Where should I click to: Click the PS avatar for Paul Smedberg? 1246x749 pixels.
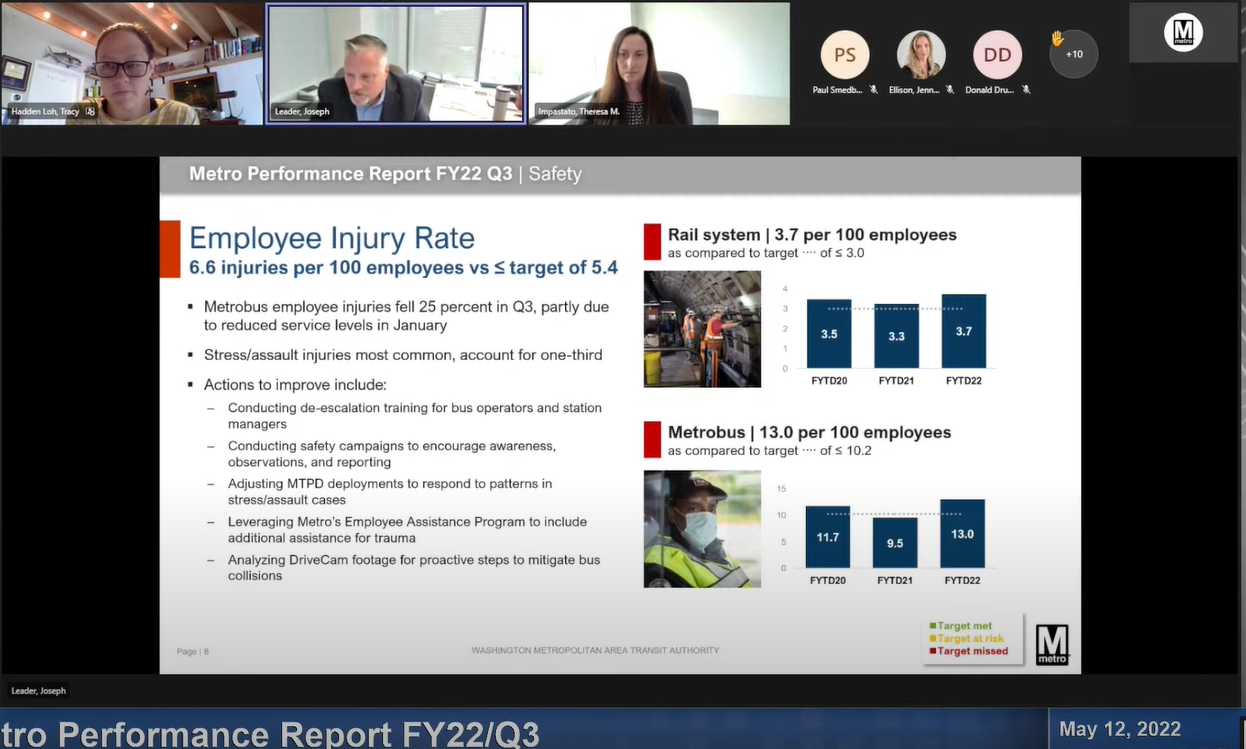845,55
